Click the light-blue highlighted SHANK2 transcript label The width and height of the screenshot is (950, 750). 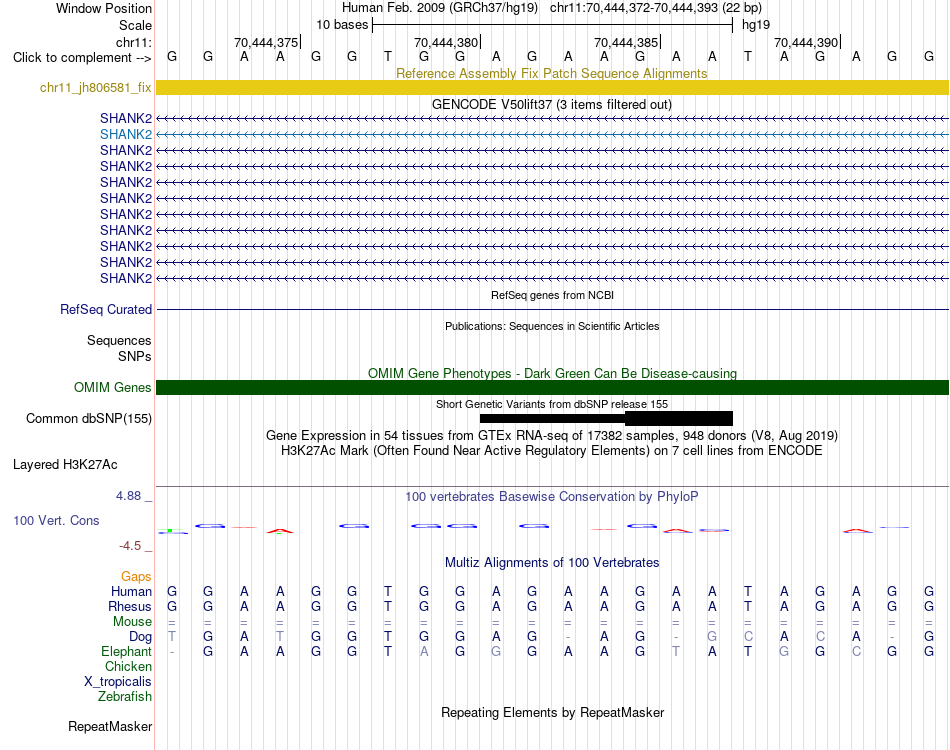click(x=126, y=134)
